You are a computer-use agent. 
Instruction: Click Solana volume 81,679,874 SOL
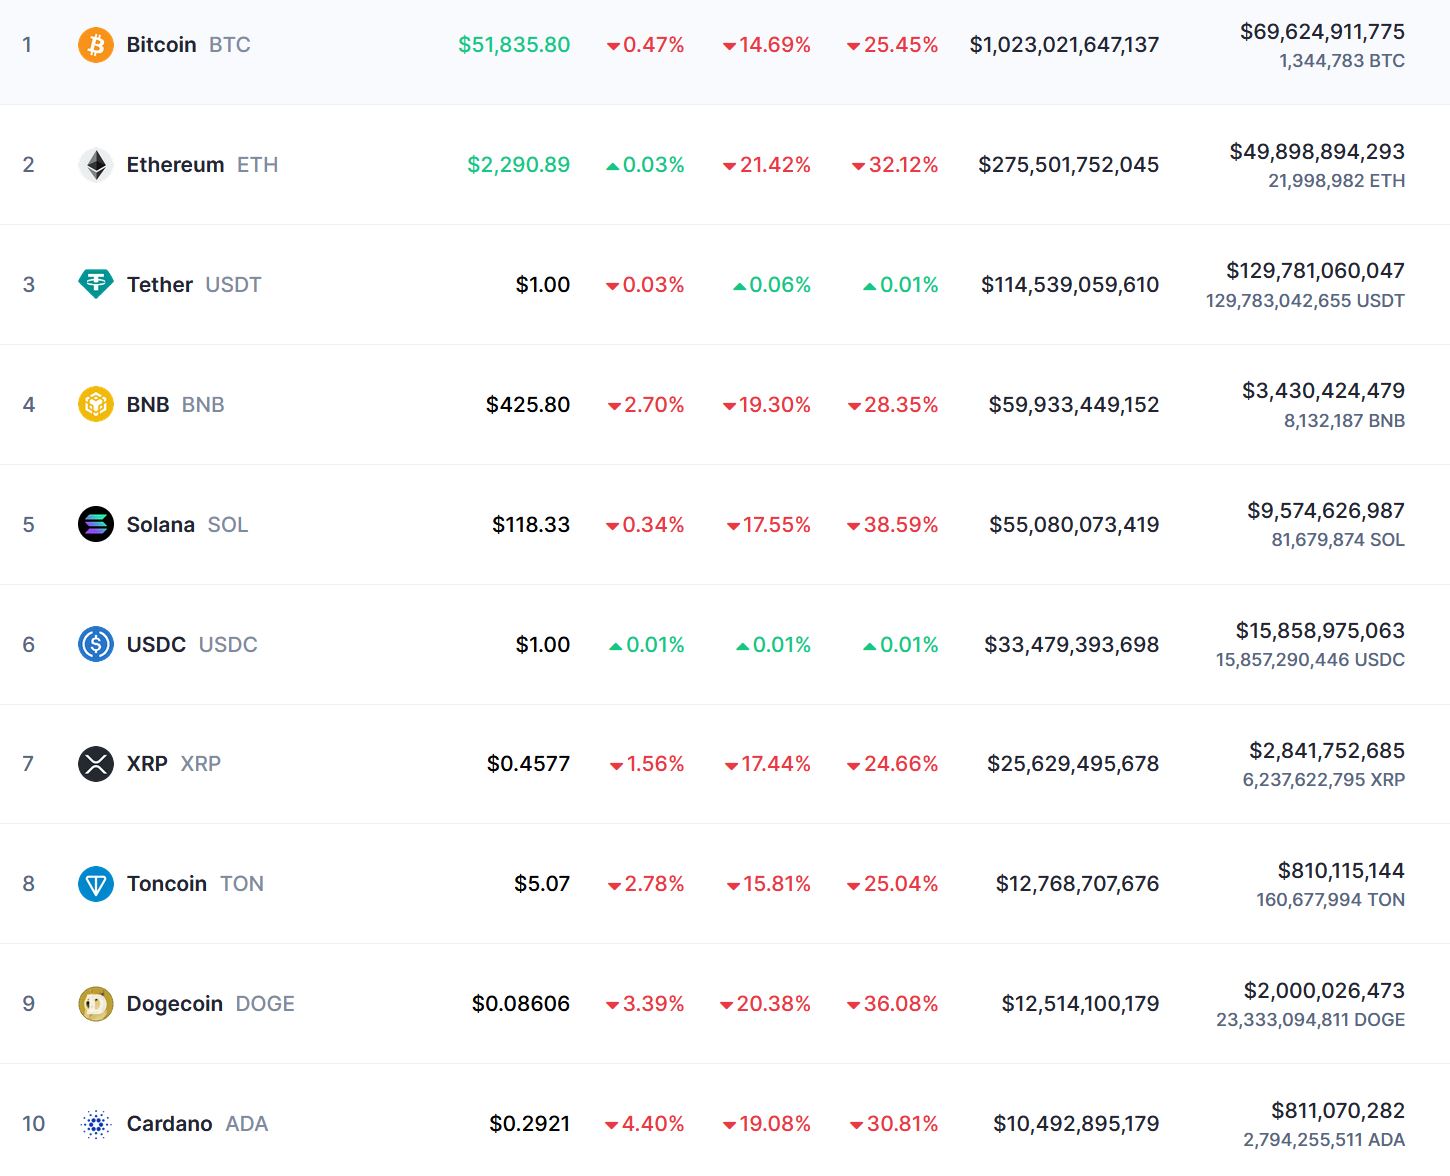pos(1337,540)
